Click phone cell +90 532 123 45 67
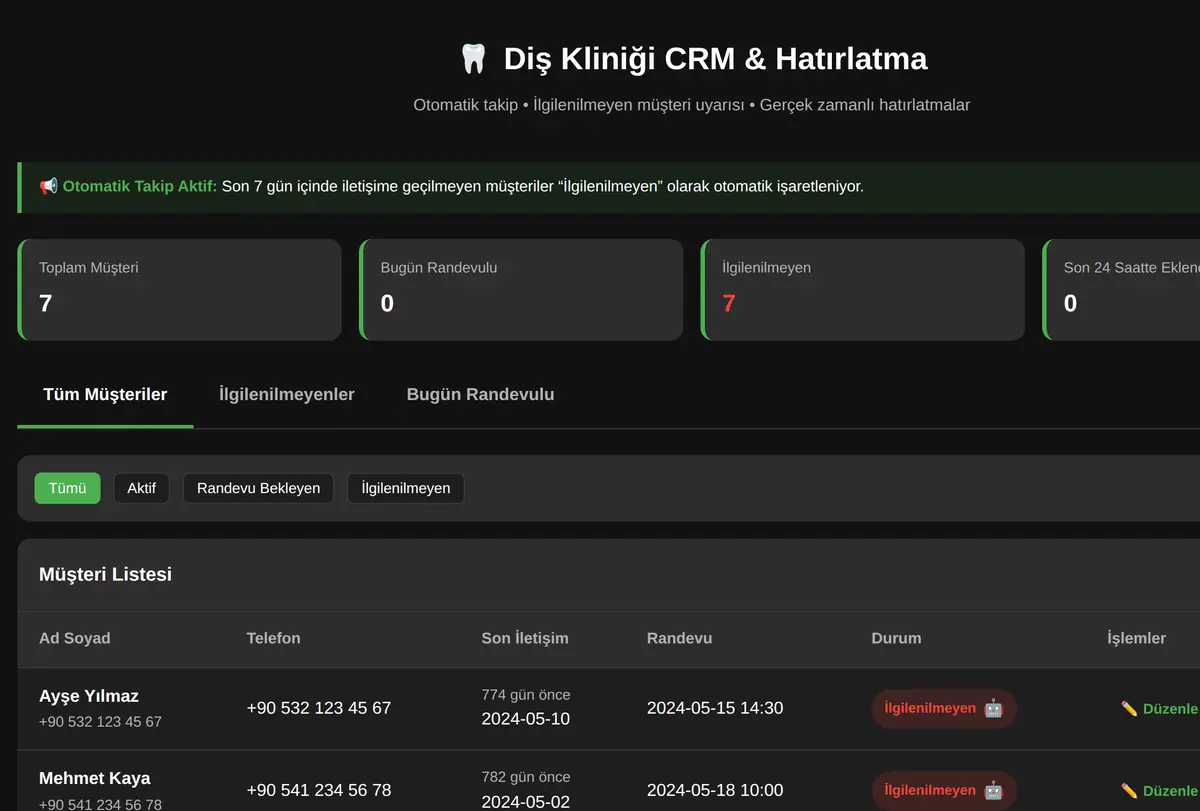1200x811 pixels. click(x=318, y=708)
